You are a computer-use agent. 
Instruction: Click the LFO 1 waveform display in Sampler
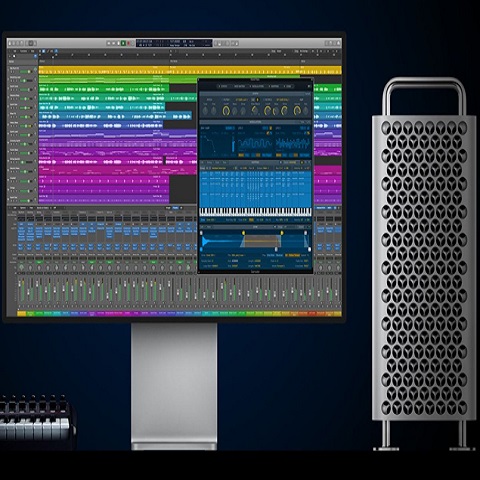pyautogui.click(x=255, y=144)
